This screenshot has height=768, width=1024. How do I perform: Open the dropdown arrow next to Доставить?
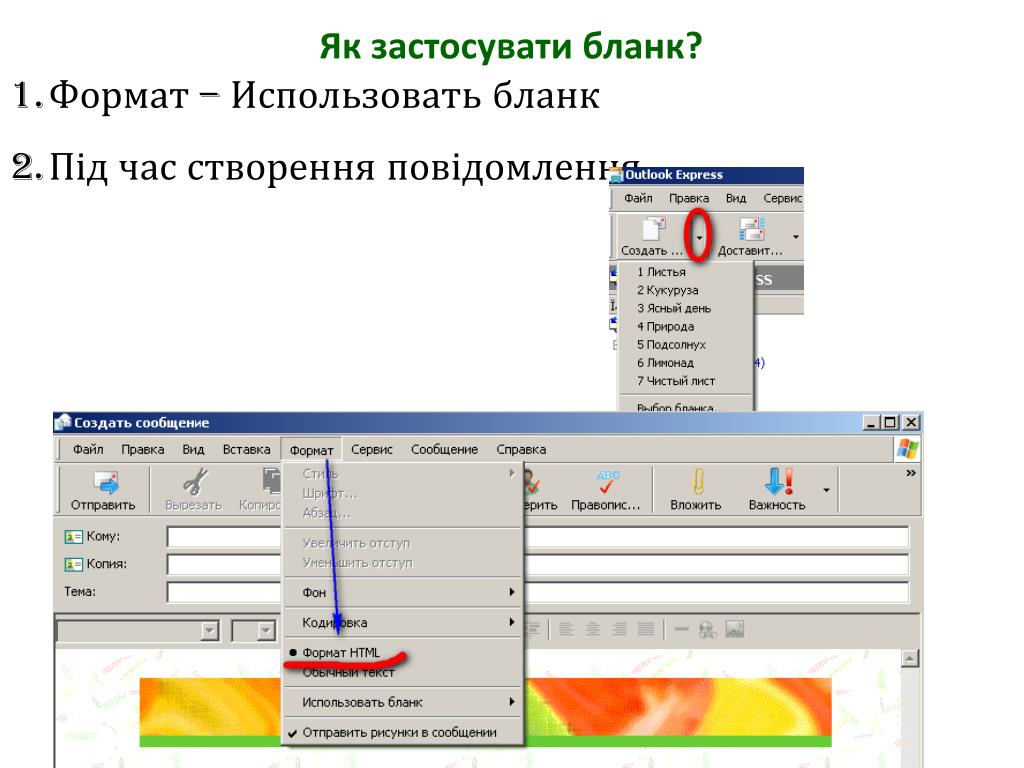pyautogui.click(x=795, y=236)
